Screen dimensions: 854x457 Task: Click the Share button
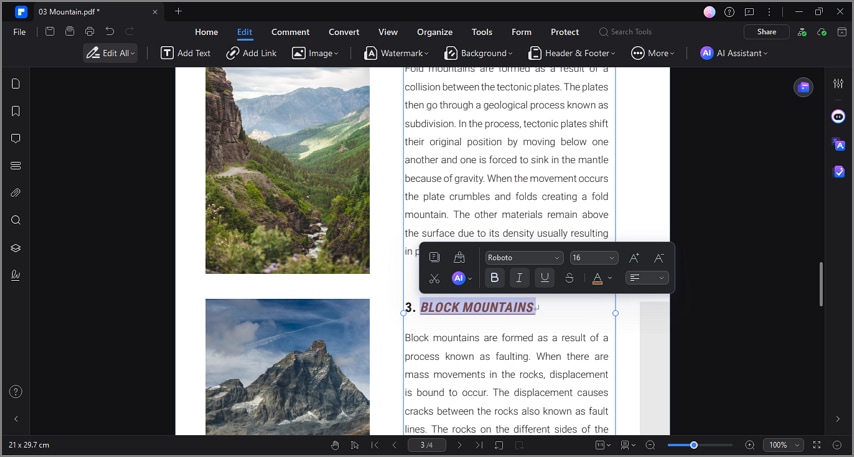coord(766,32)
